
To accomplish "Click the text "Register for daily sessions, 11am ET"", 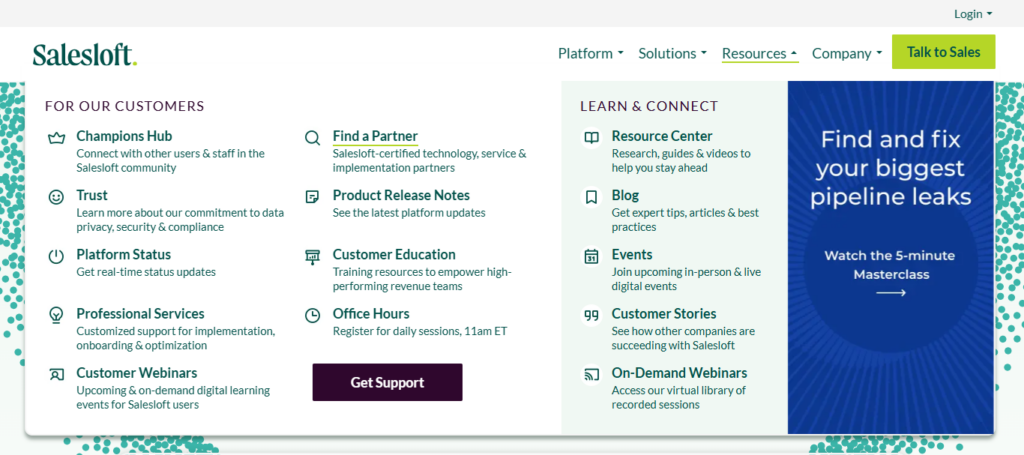I will pos(420,331).
